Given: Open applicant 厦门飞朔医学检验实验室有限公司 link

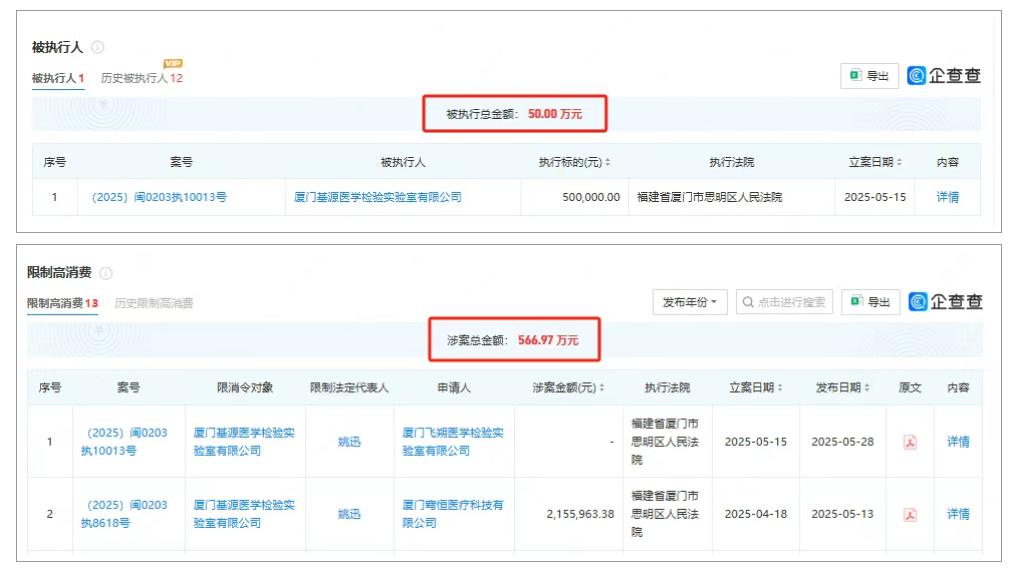Looking at the screenshot, I should pos(453,442).
